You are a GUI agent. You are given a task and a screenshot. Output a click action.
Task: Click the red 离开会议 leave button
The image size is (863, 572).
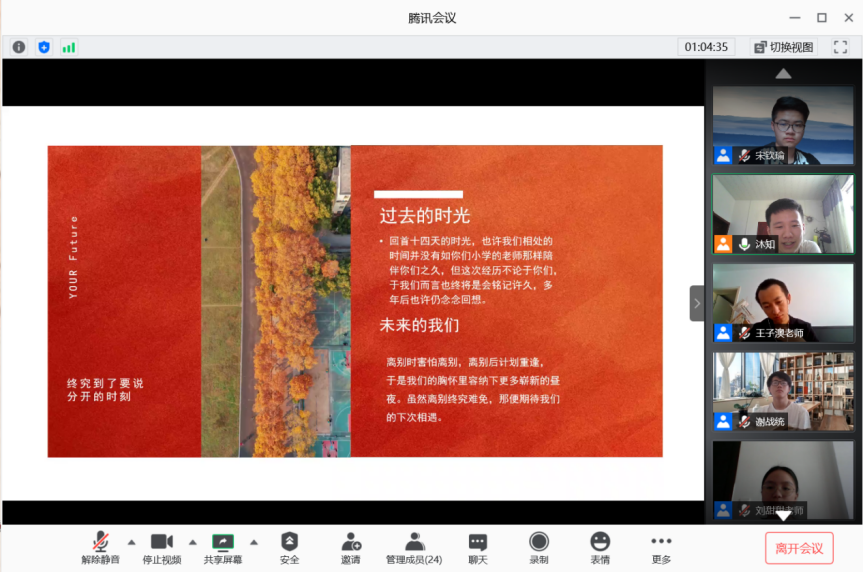[x=799, y=548]
